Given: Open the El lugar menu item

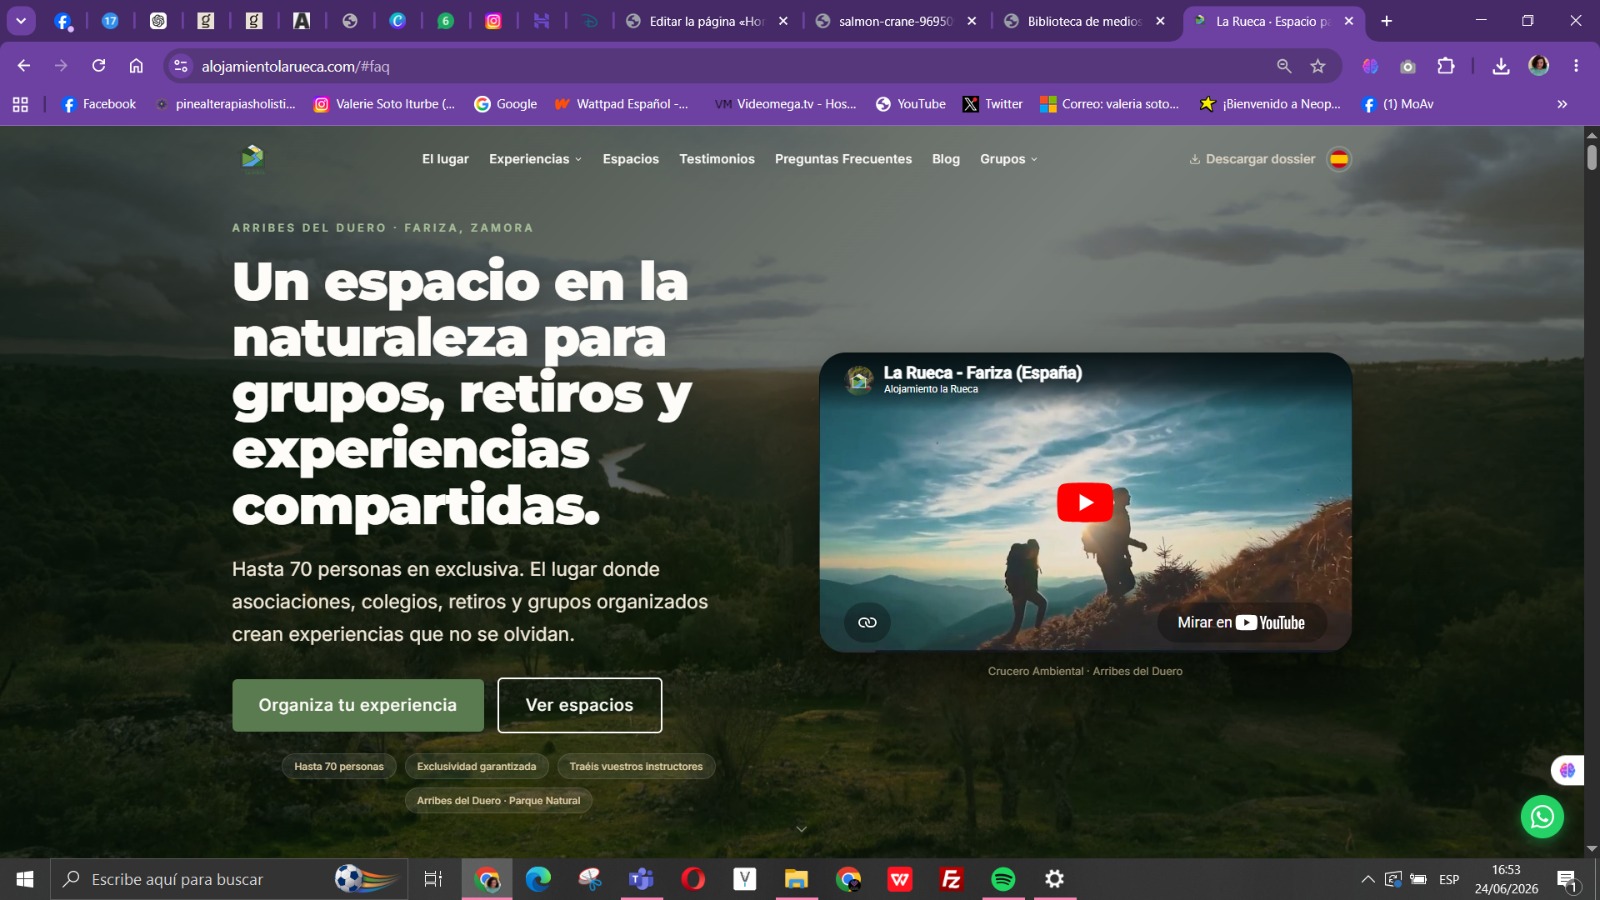Looking at the screenshot, I should coord(445,159).
